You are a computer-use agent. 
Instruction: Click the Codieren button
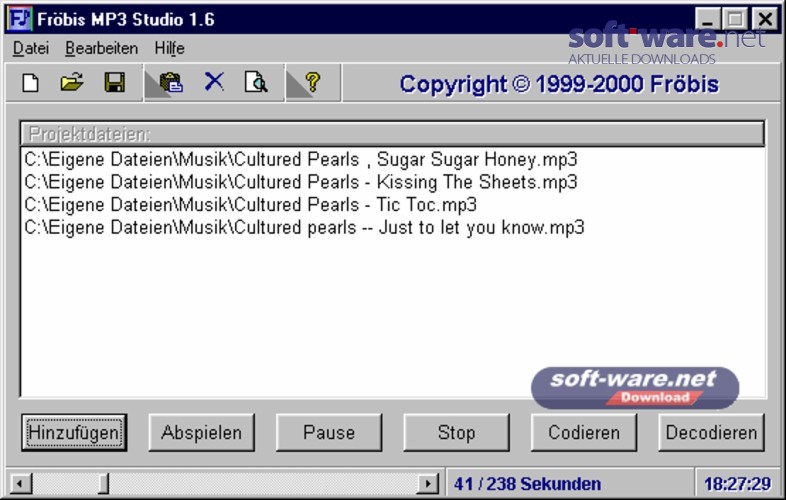pos(584,433)
